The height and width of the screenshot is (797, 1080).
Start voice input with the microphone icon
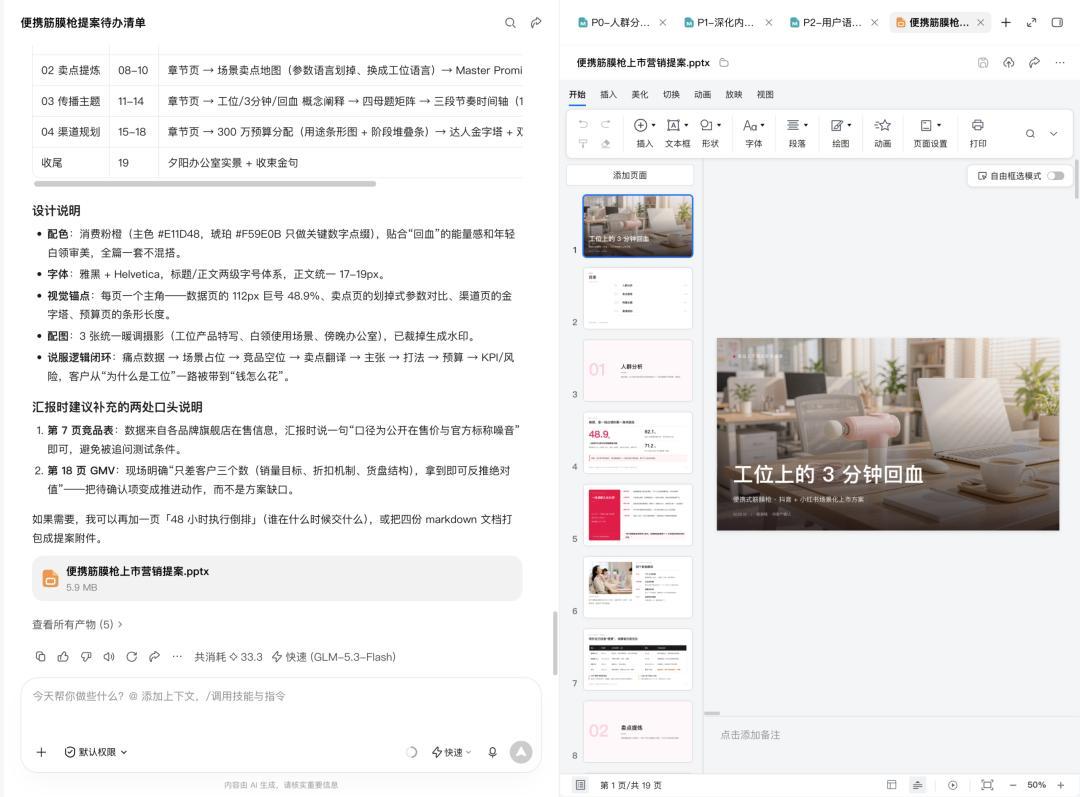point(492,752)
